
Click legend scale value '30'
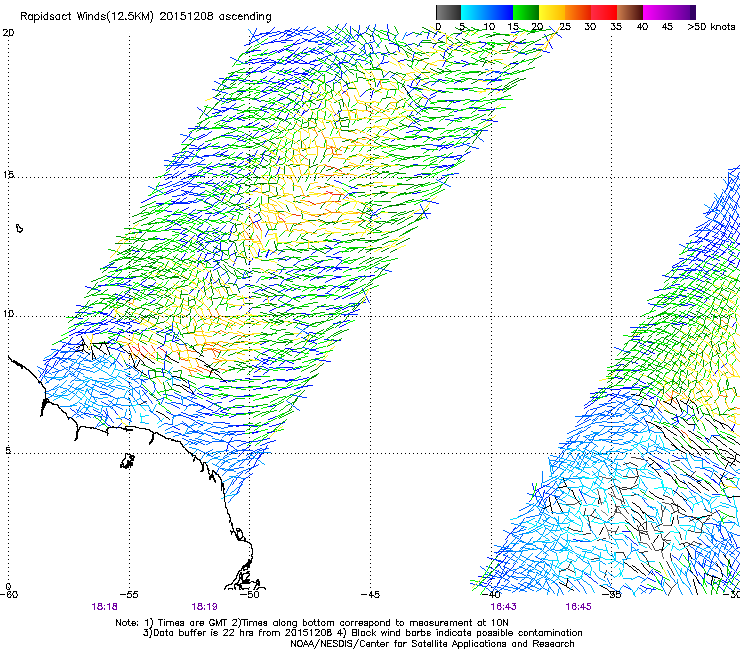[x=590, y=27]
